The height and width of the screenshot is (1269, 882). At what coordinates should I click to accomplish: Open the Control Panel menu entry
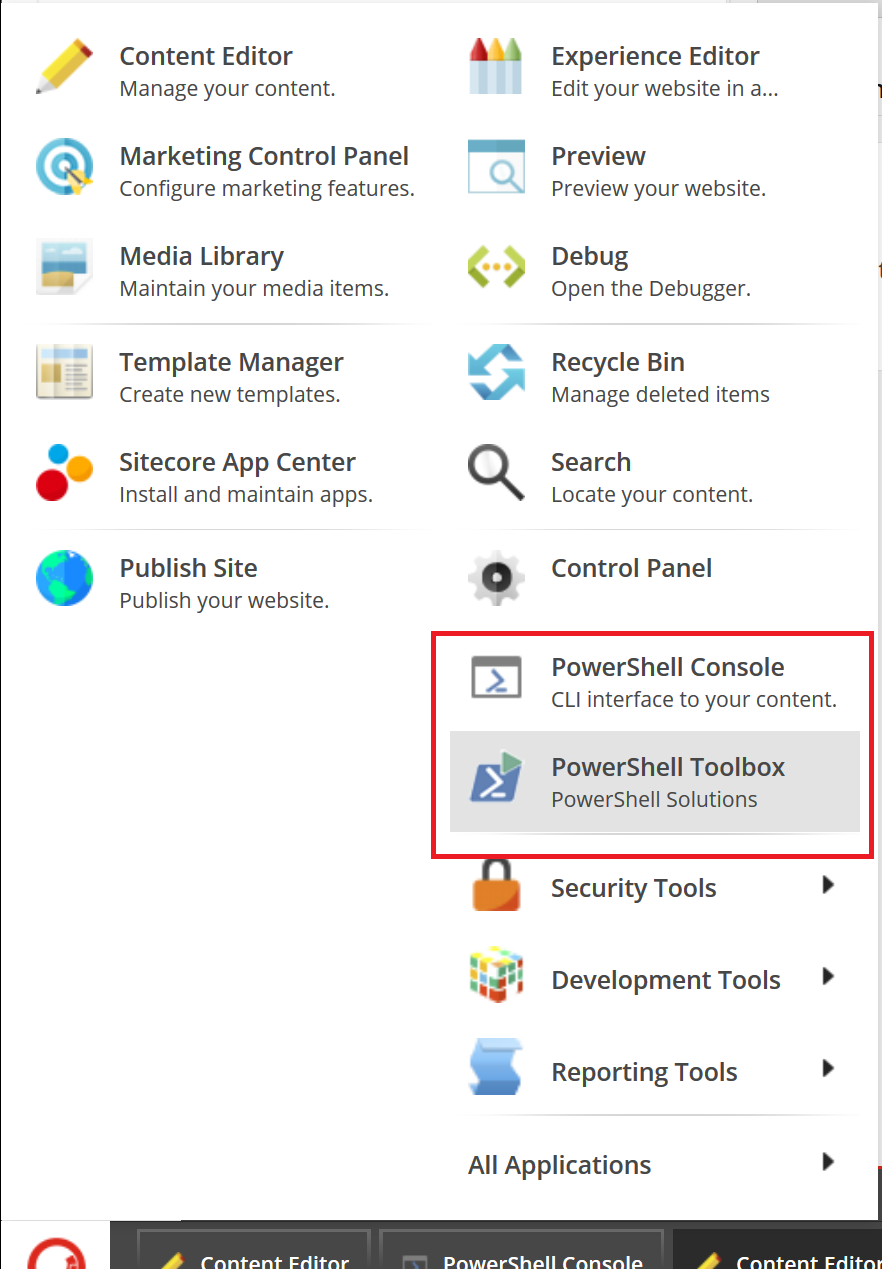[631, 569]
